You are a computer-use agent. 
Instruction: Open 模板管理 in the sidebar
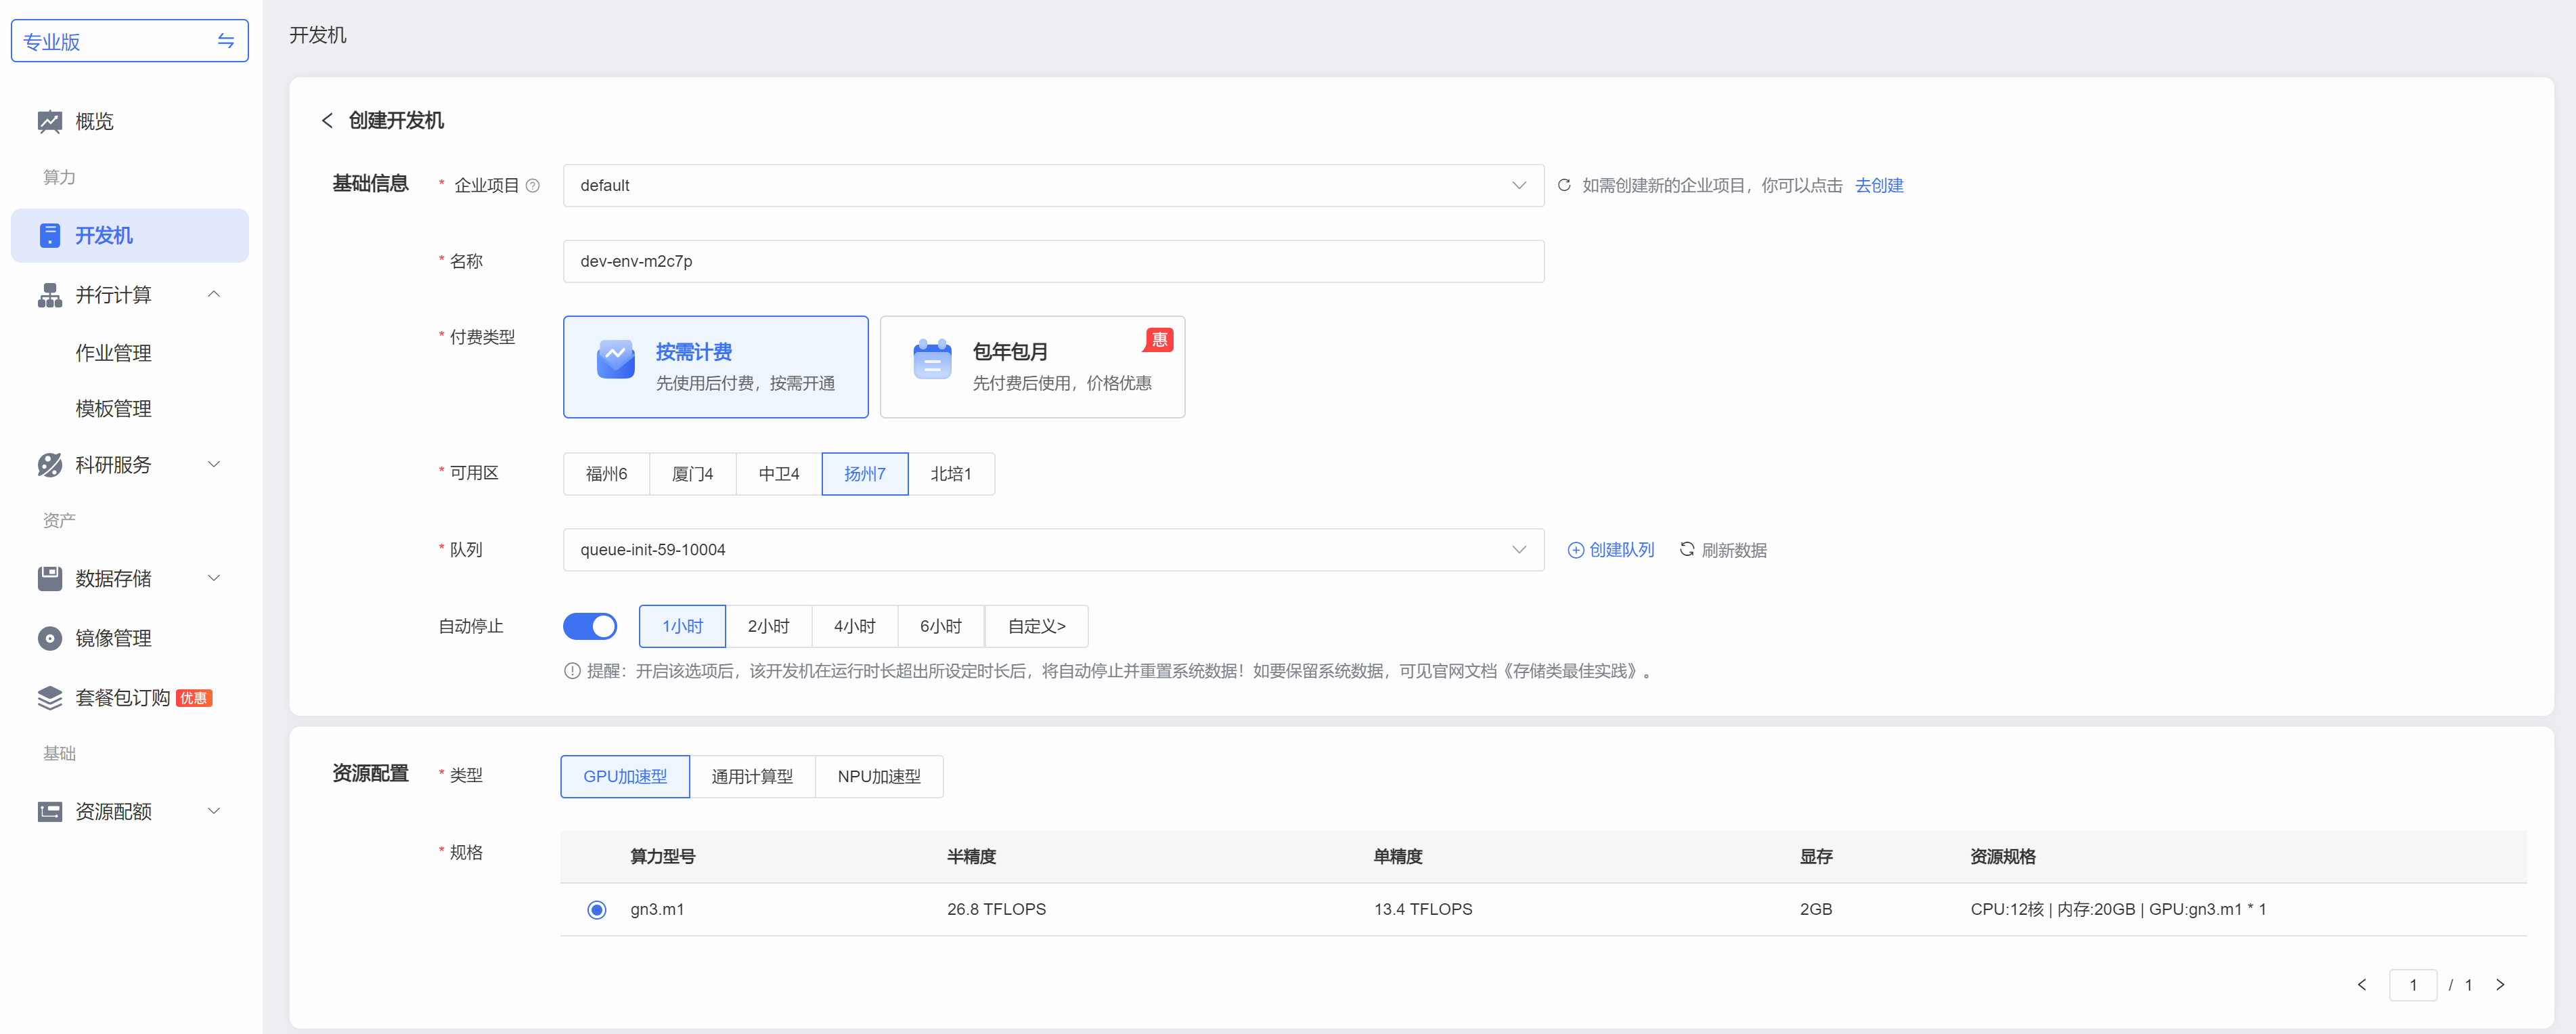(113, 409)
